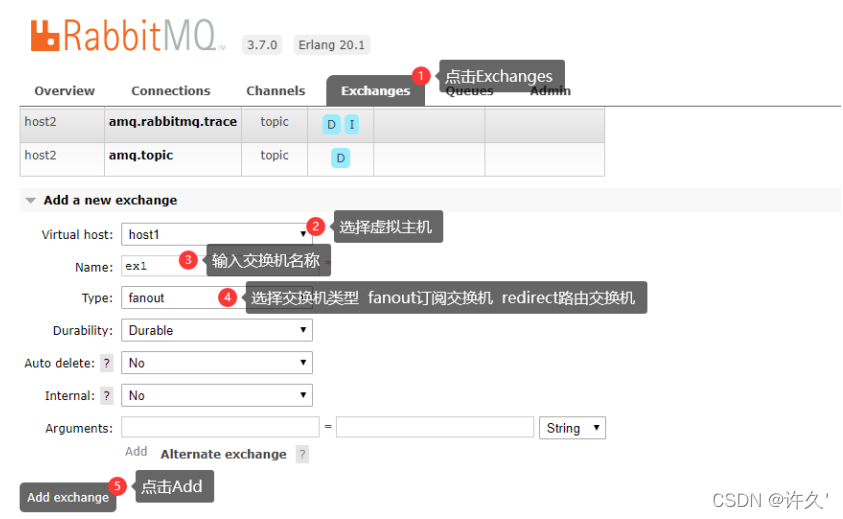Viewport: 843px width, 519px height.
Task: Click the help icon next to Alternate exchange
Action: (302, 454)
